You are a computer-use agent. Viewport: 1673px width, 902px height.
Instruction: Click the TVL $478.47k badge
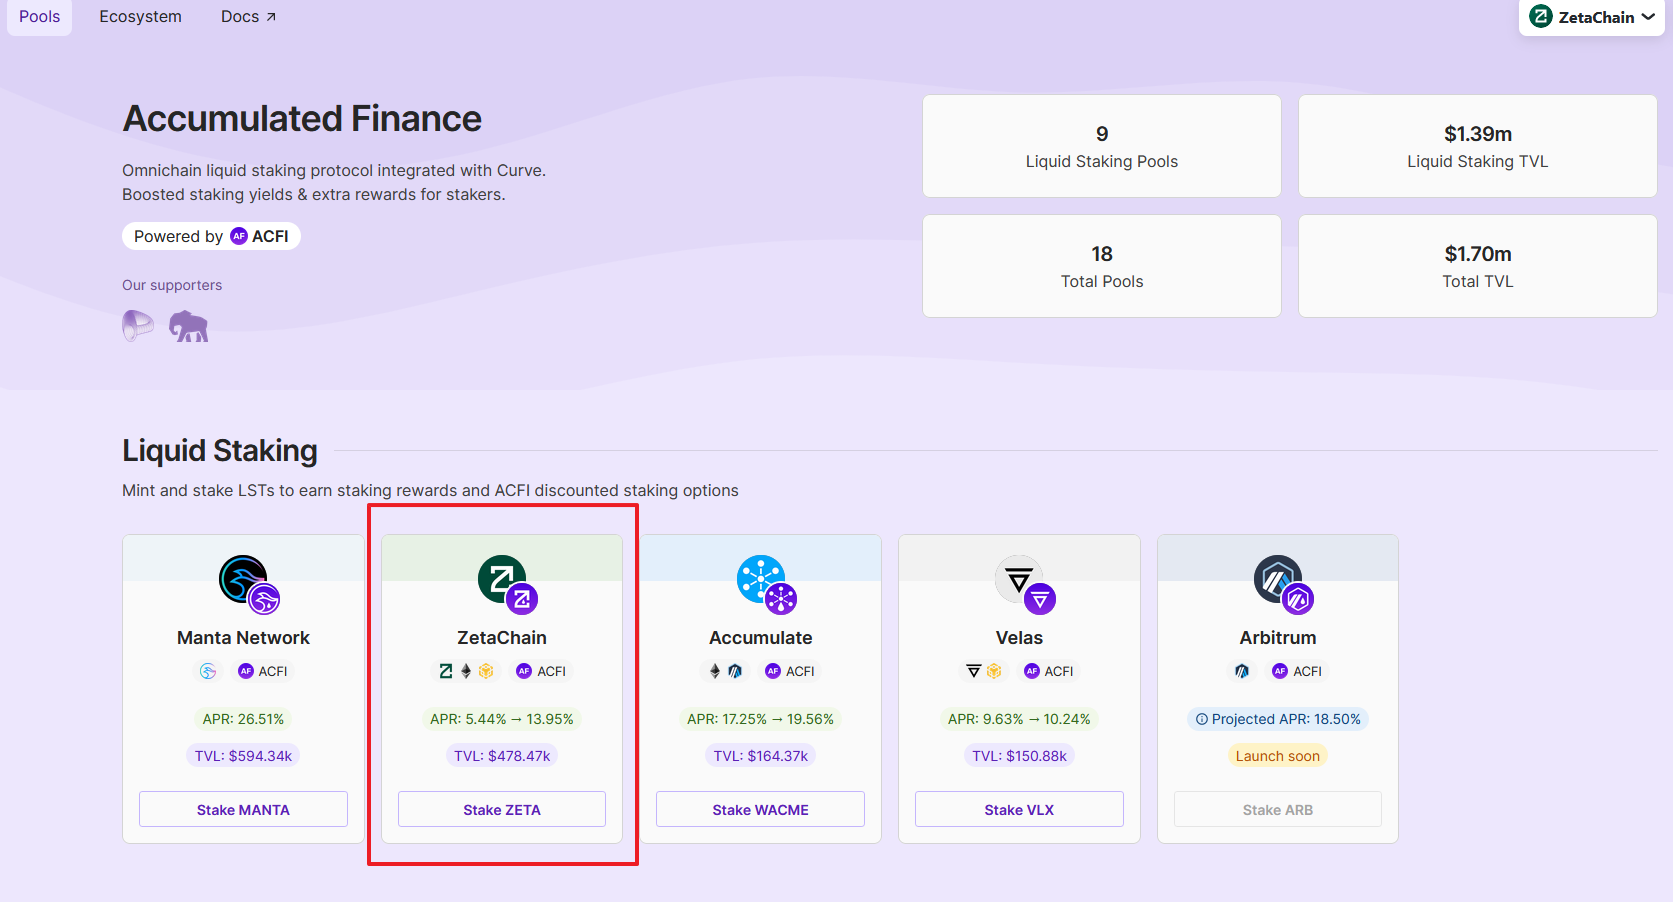[502, 756]
